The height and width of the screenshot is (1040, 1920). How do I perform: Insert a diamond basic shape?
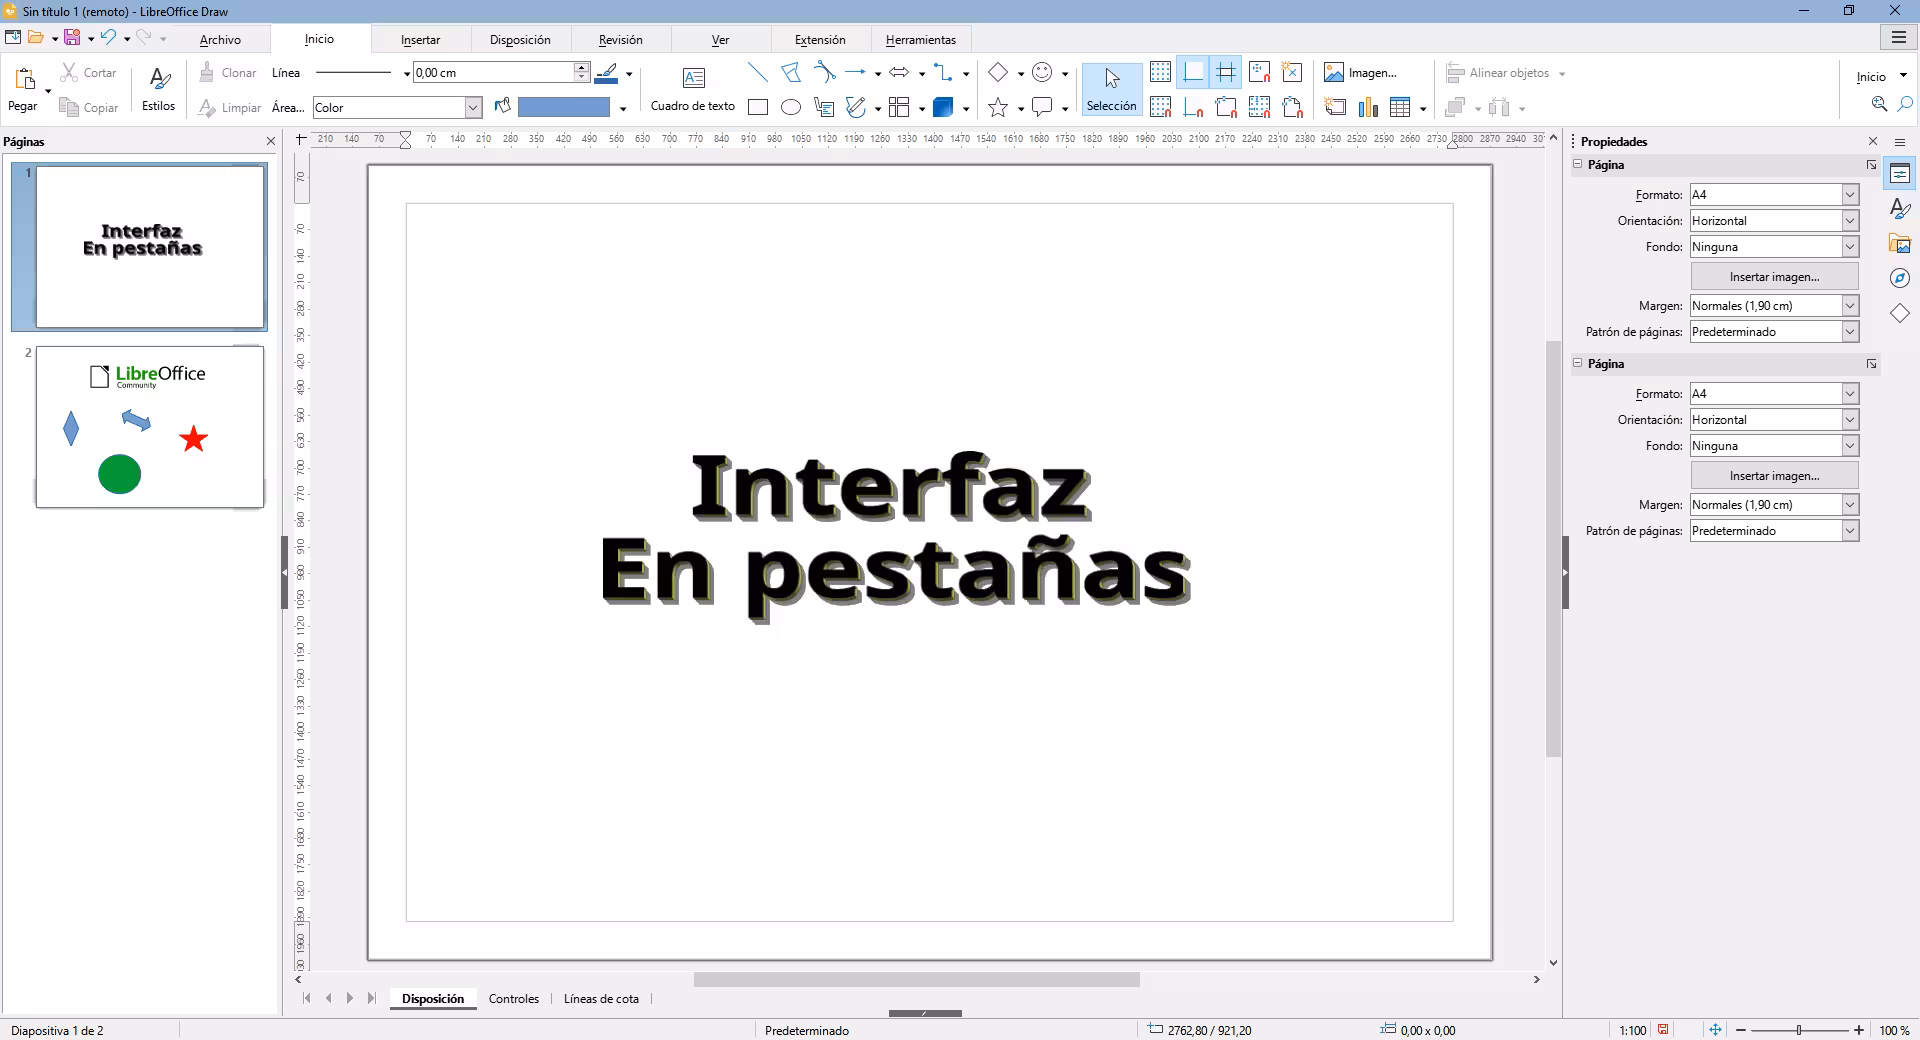tap(998, 73)
